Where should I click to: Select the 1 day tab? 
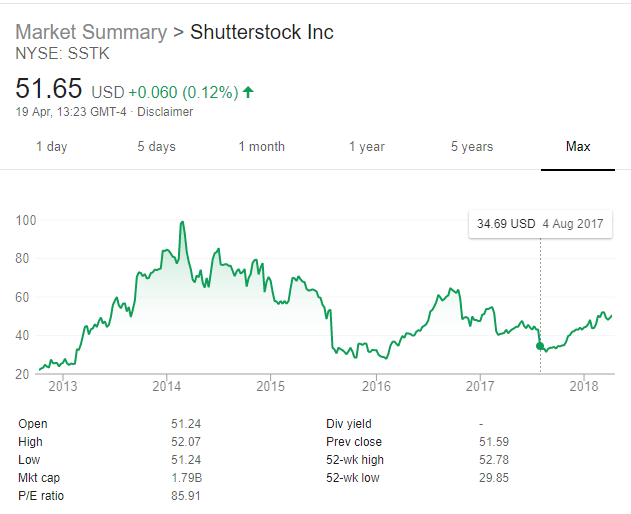[51, 147]
